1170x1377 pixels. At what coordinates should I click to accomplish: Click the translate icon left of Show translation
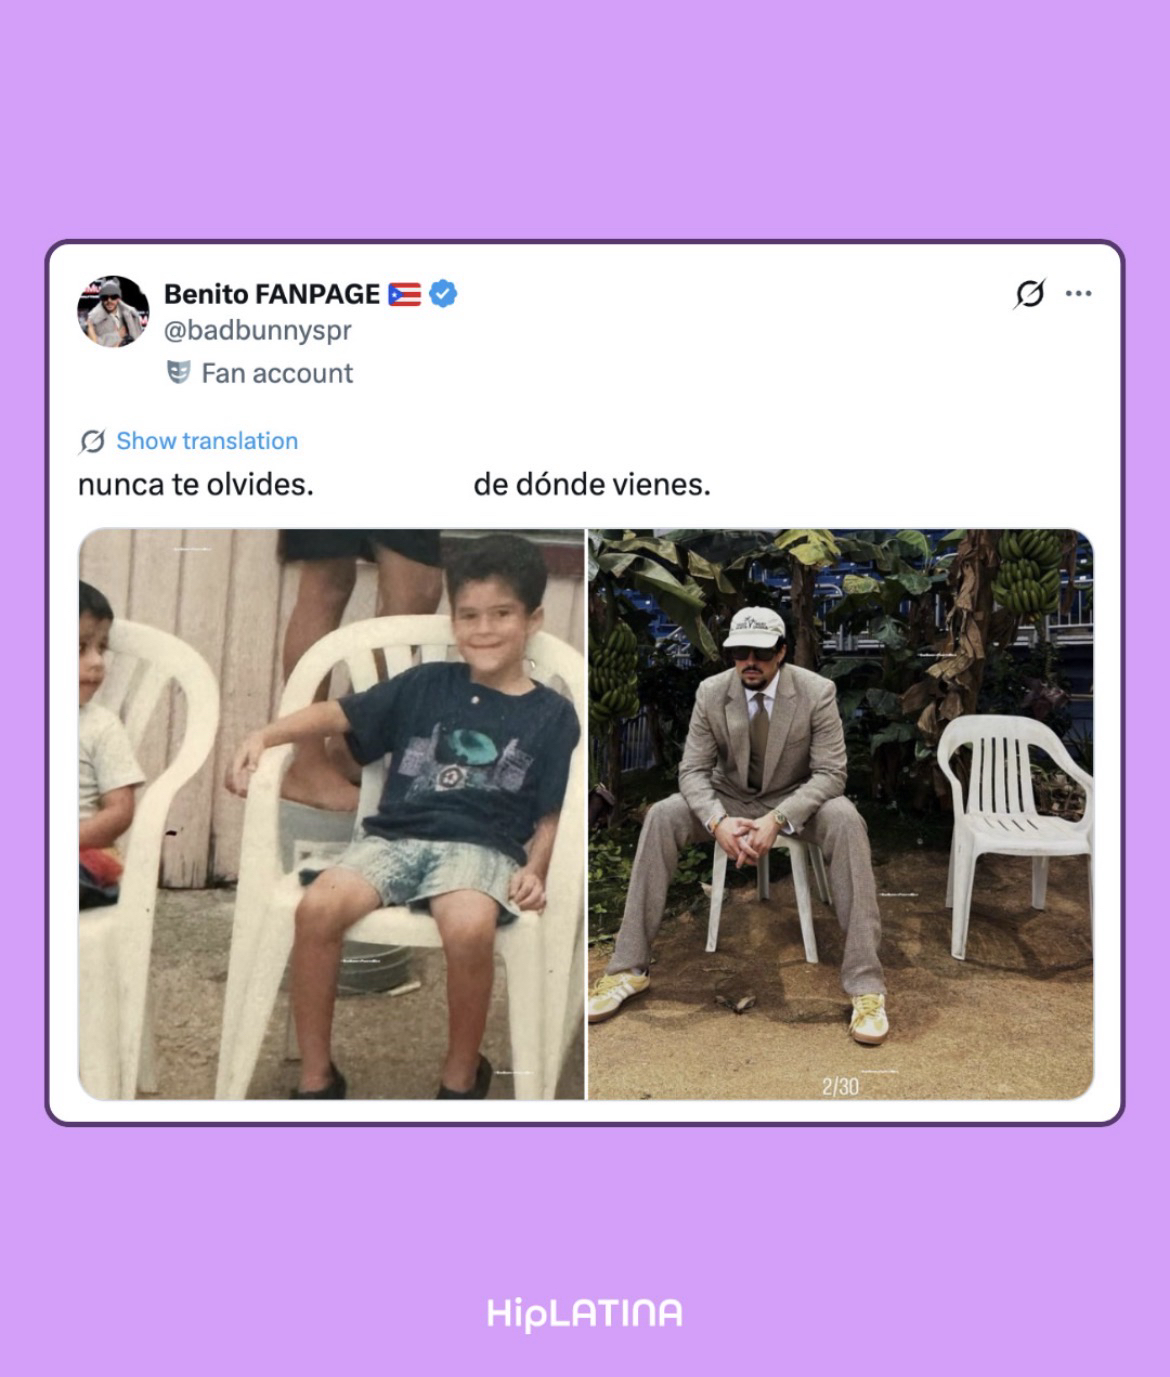[92, 441]
